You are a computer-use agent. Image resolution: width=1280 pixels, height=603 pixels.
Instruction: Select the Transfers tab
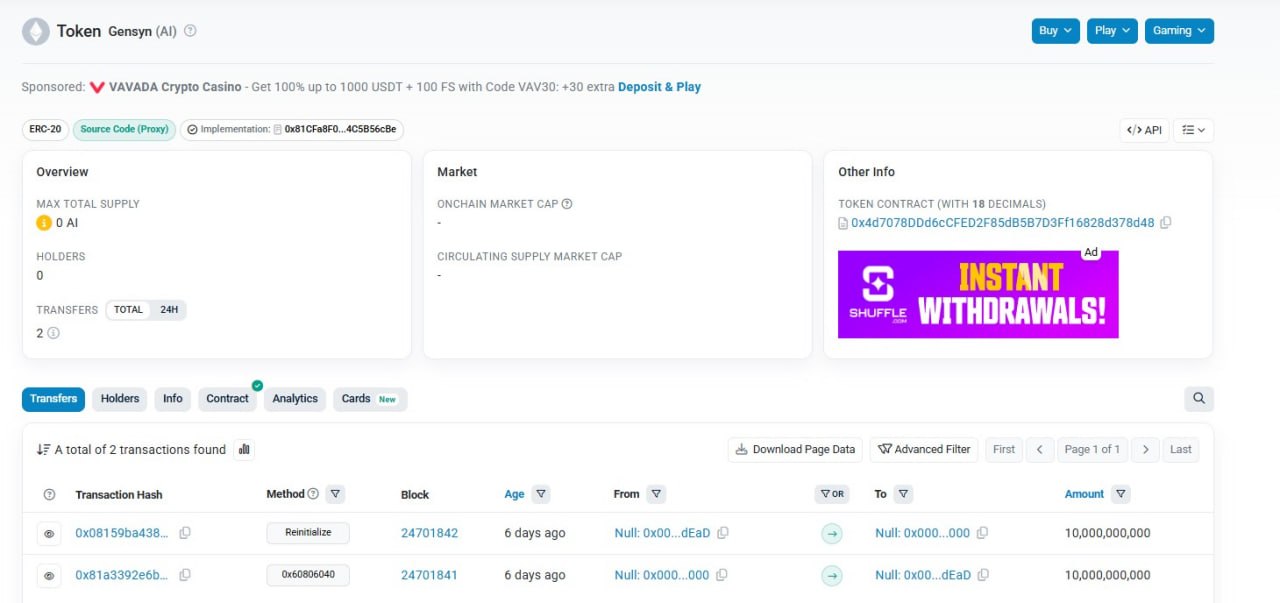coord(53,399)
